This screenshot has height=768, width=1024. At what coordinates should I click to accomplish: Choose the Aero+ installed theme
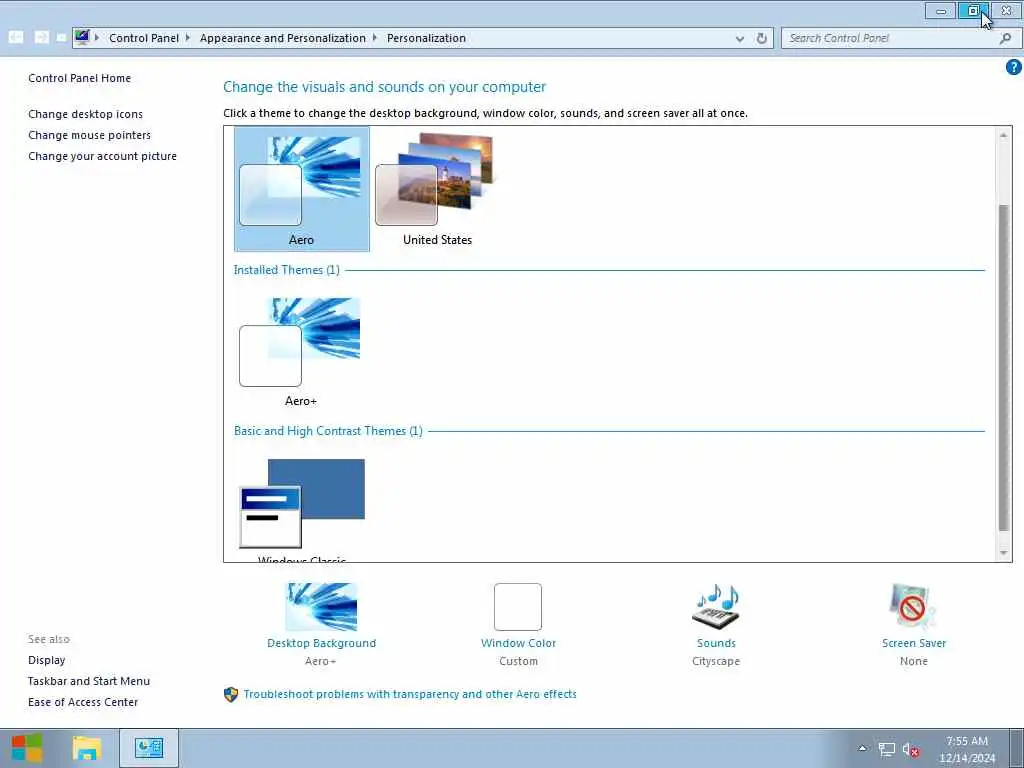tap(301, 351)
